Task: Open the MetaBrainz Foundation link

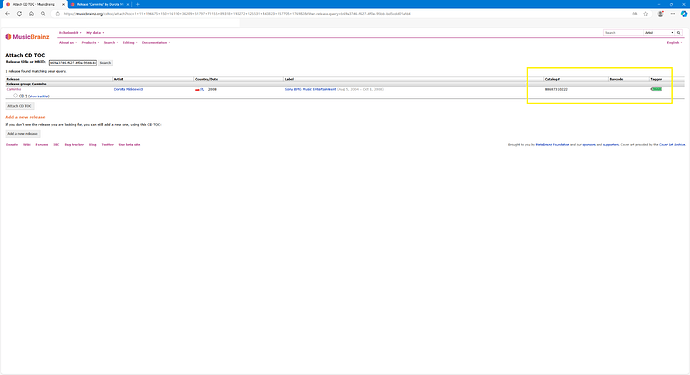Action: coord(552,145)
